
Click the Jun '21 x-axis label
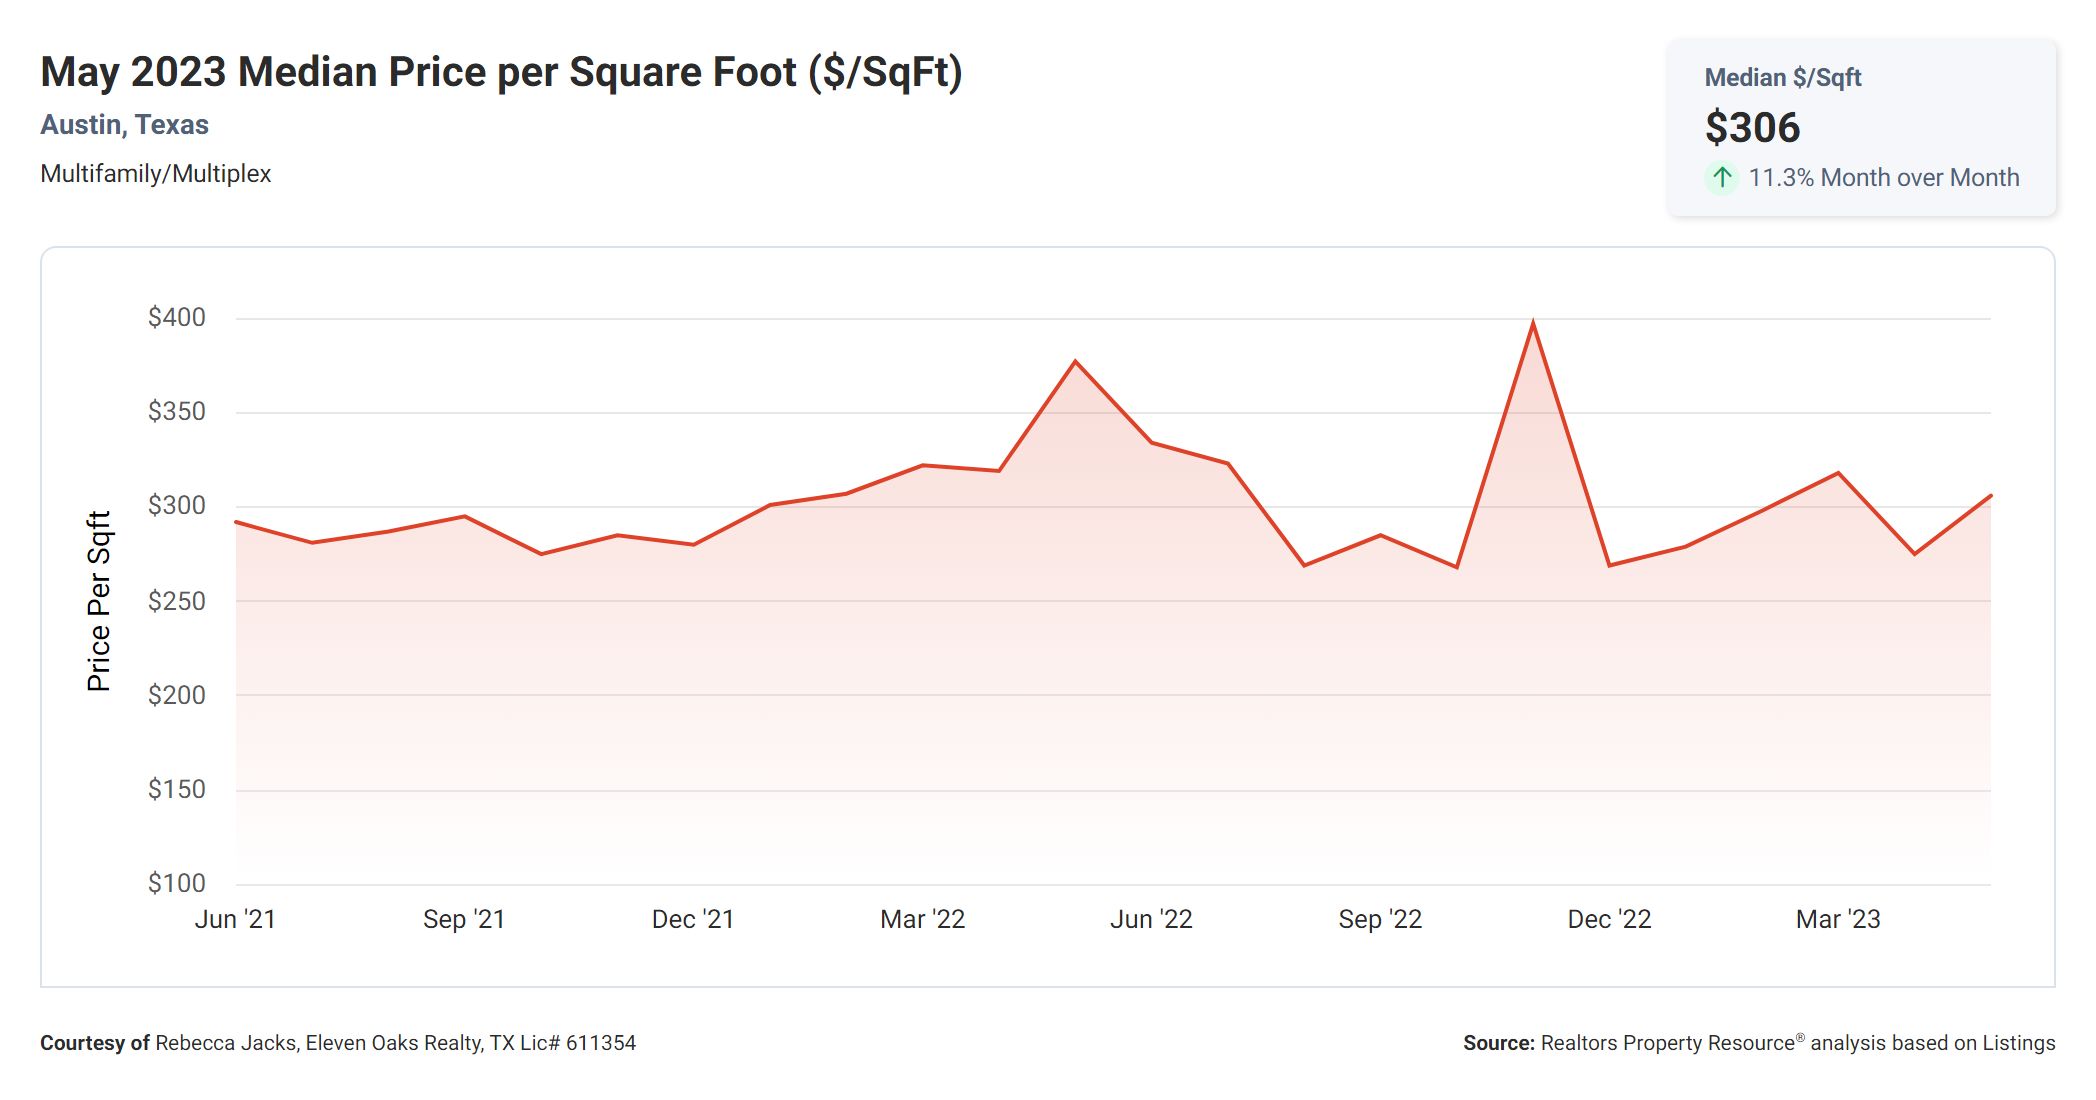[x=235, y=919]
